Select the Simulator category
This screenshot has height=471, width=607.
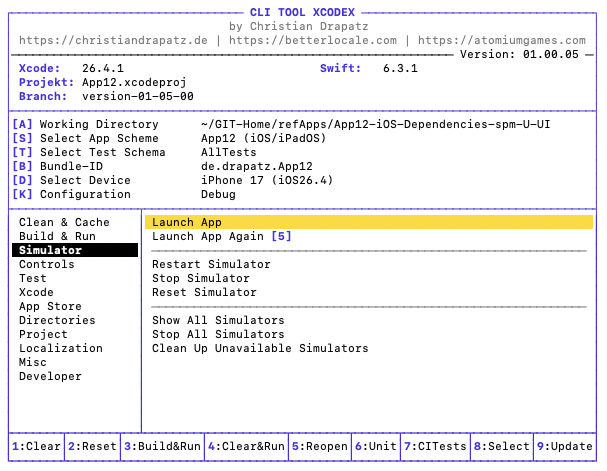(75, 250)
